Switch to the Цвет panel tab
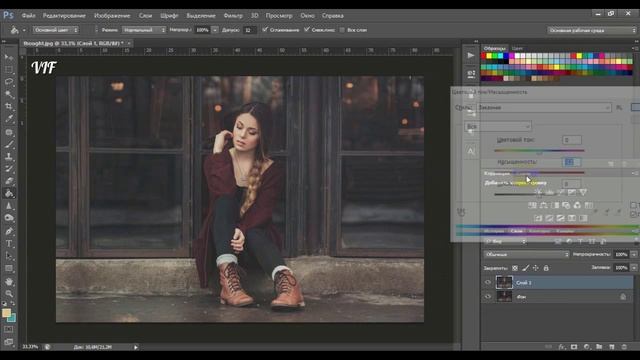The height and width of the screenshot is (360, 640). [517, 48]
